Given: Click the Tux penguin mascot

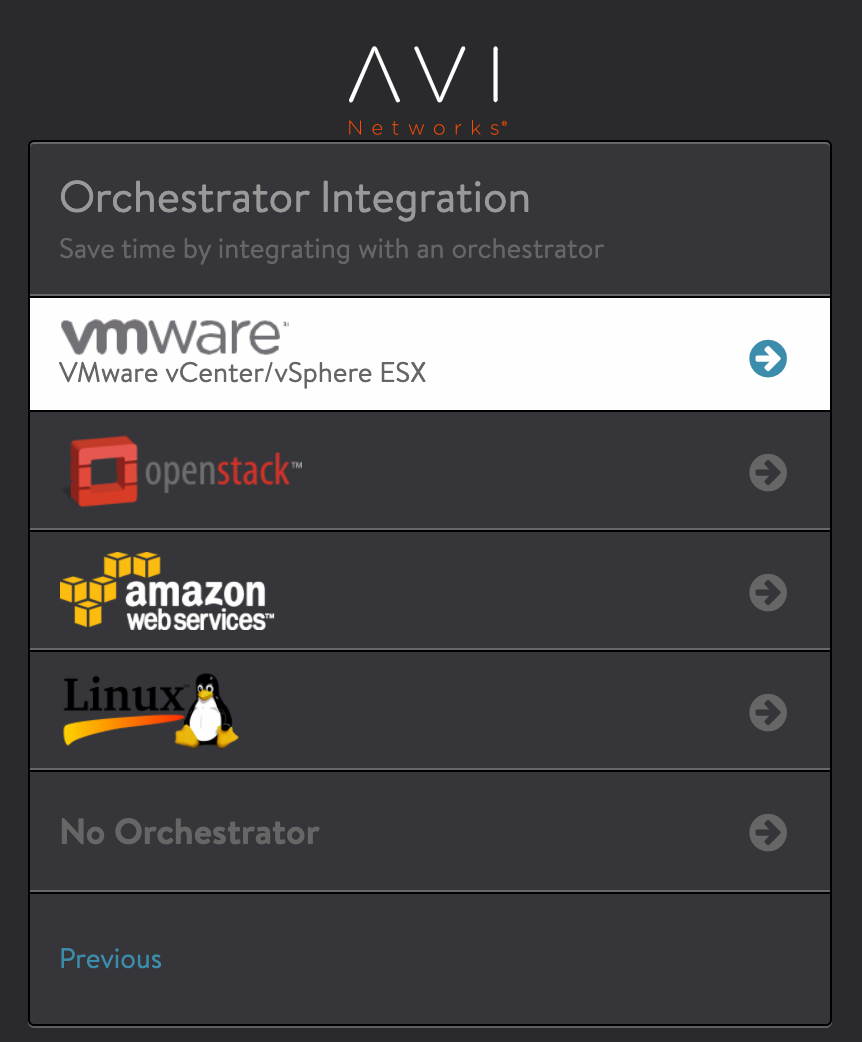Looking at the screenshot, I should [208, 710].
